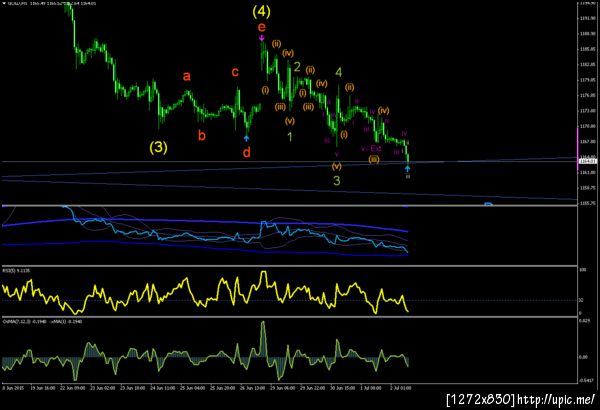Select the green '4' wave label
600x410 pixels.
click(339, 72)
